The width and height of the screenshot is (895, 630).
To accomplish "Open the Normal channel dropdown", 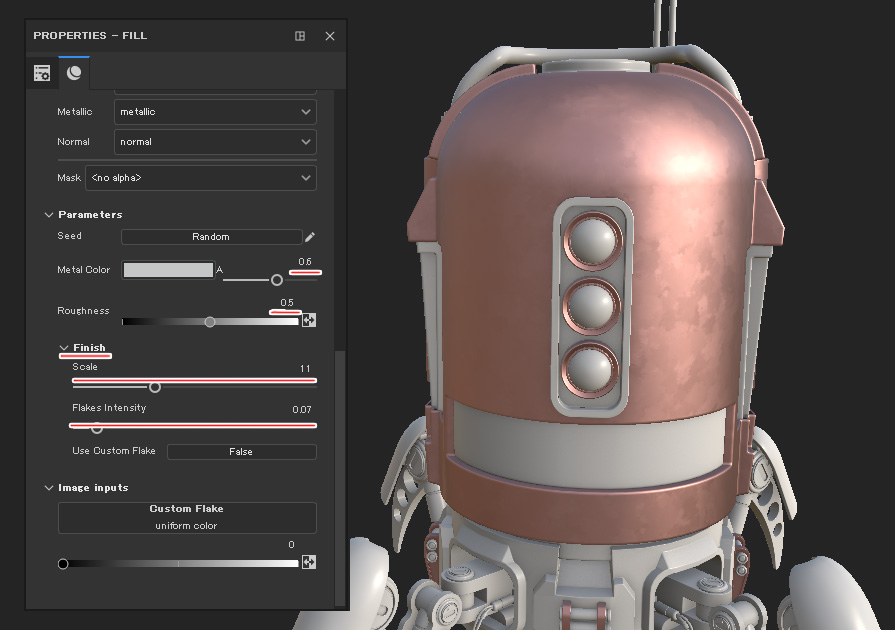I will tap(215, 142).
